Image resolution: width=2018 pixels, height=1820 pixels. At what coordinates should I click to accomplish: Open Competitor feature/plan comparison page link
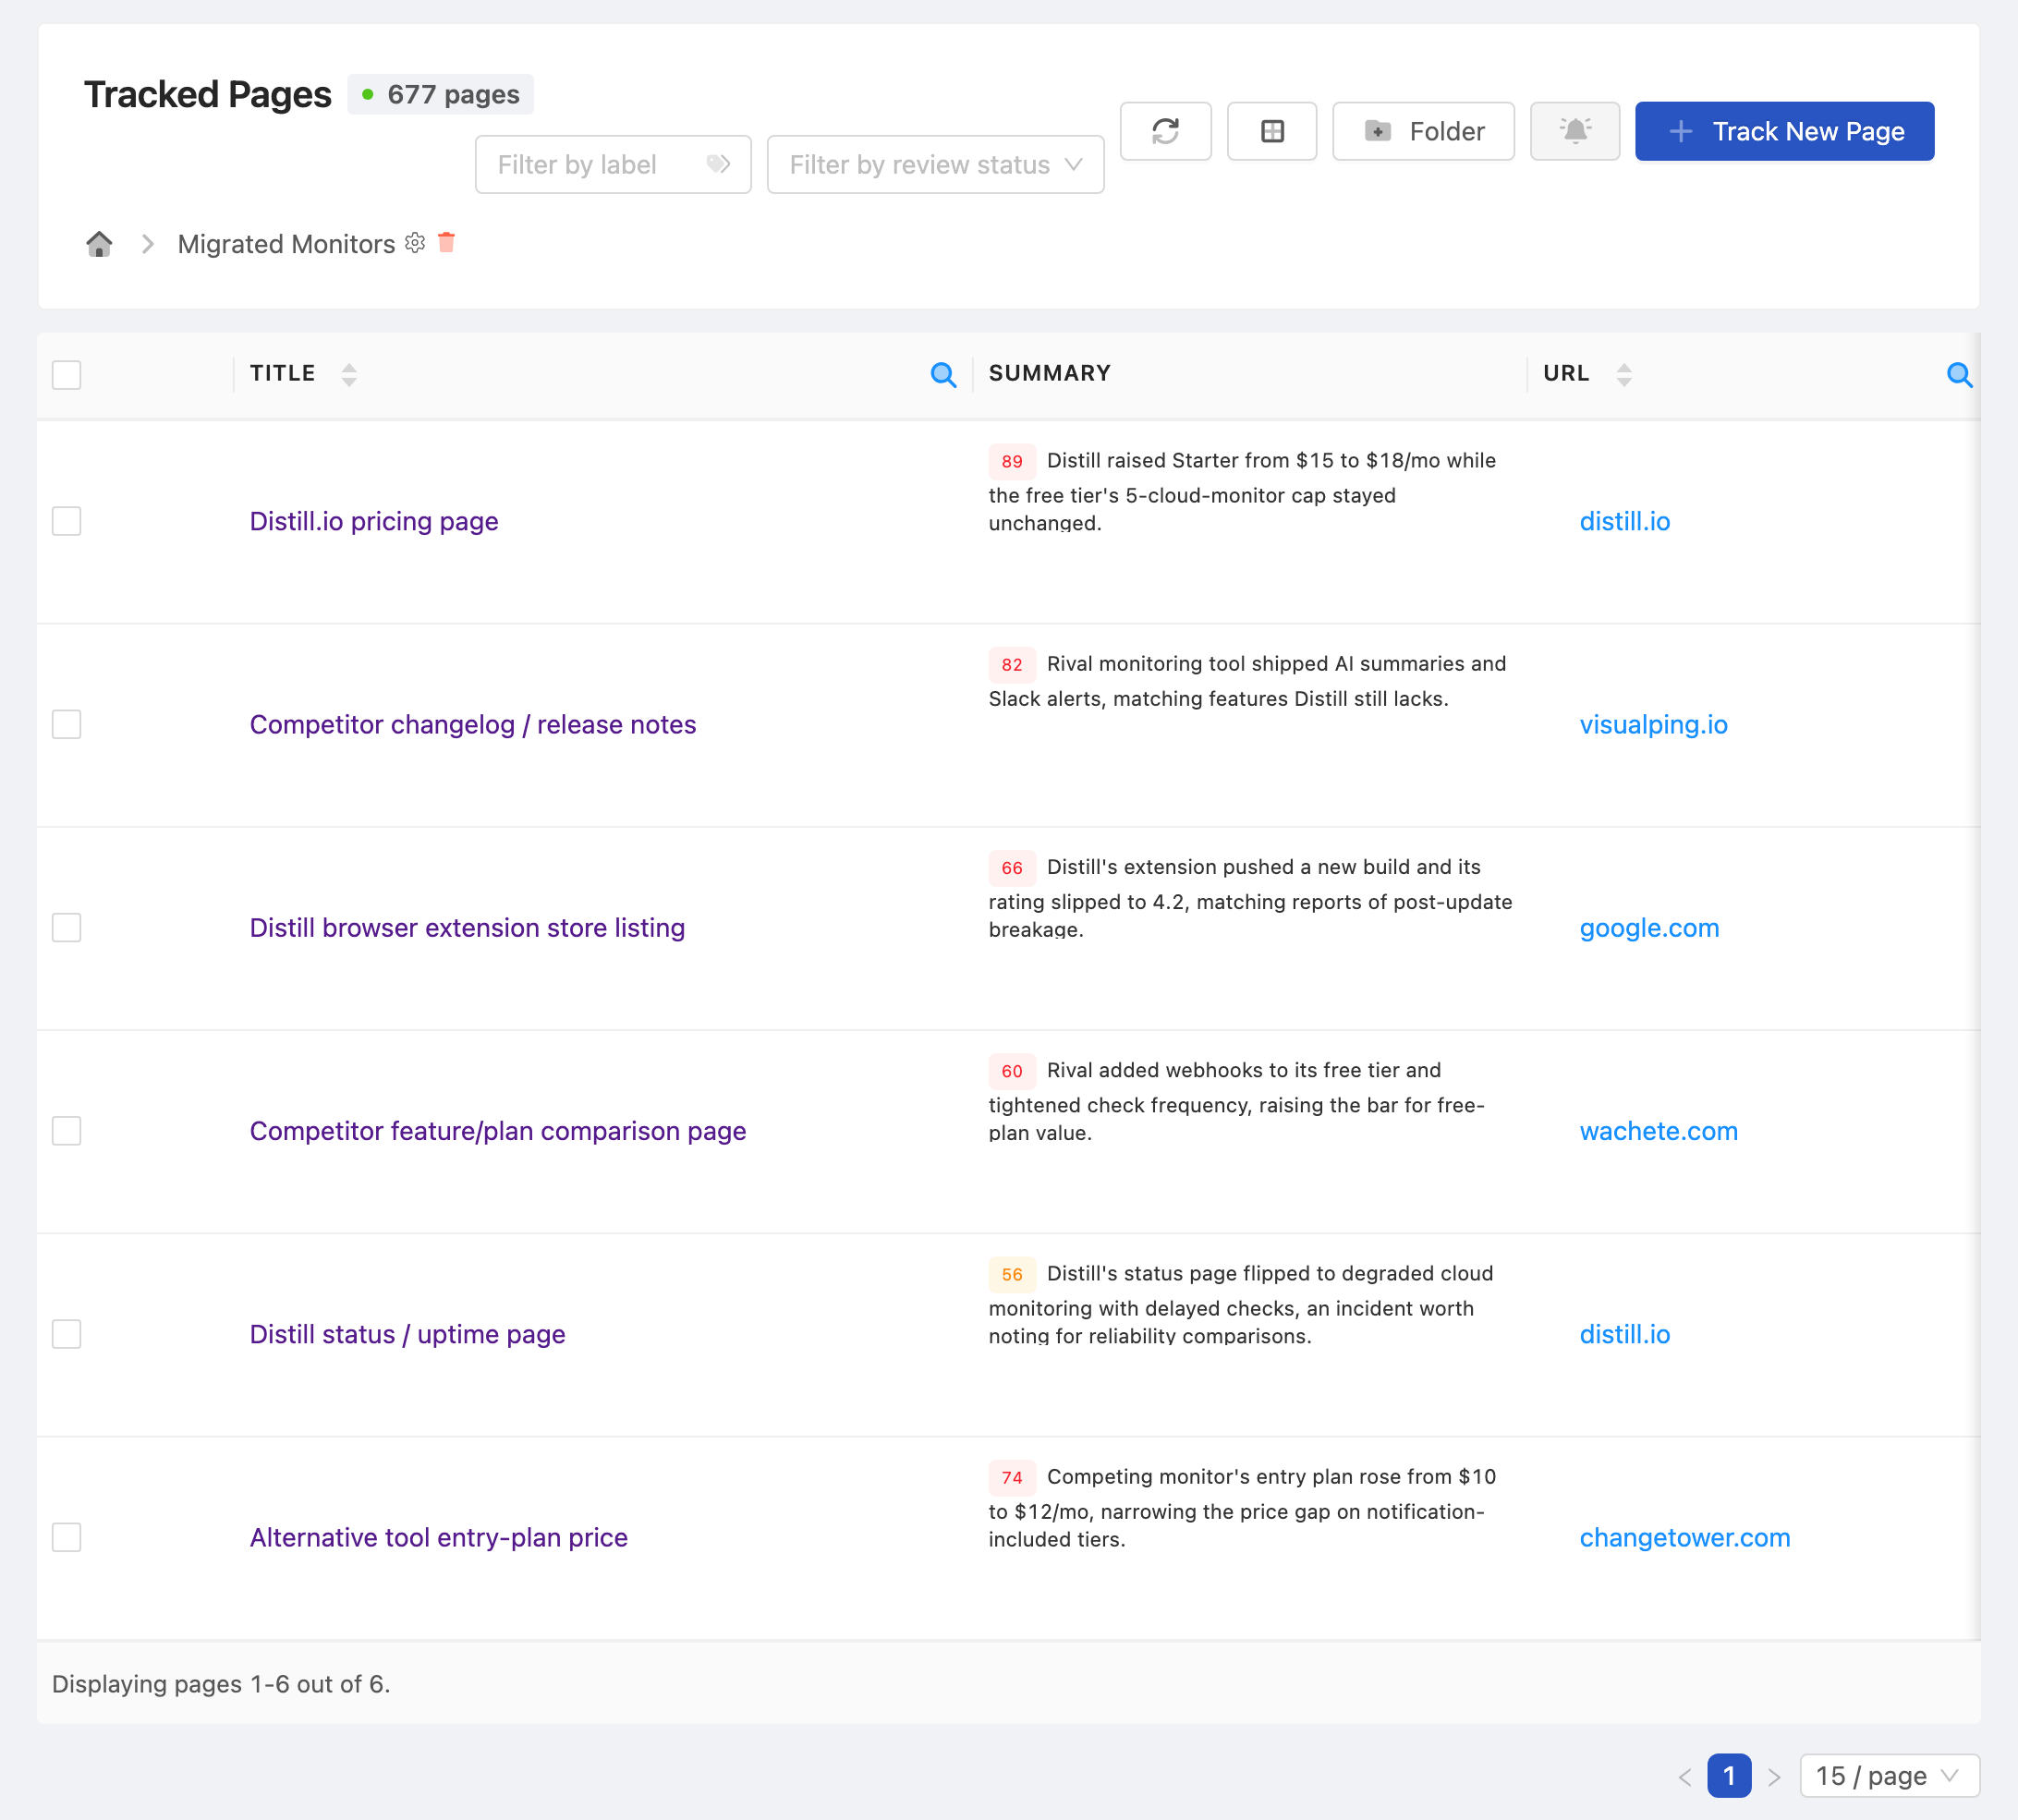(498, 1131)
